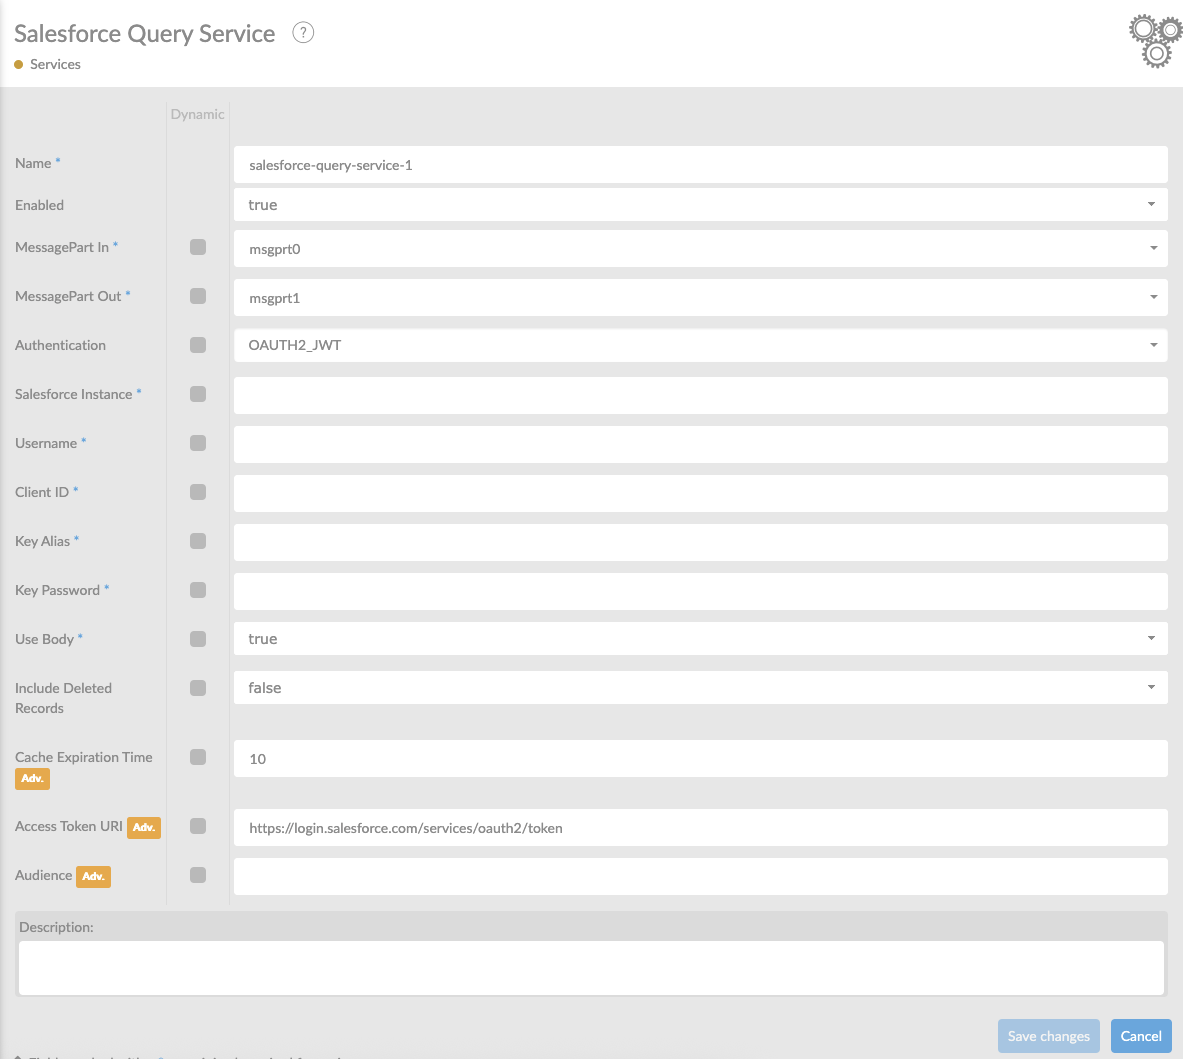Screen dimensions: 1183x1059
Task: Open the Enabled dropdown showing true
Action: 700,205
